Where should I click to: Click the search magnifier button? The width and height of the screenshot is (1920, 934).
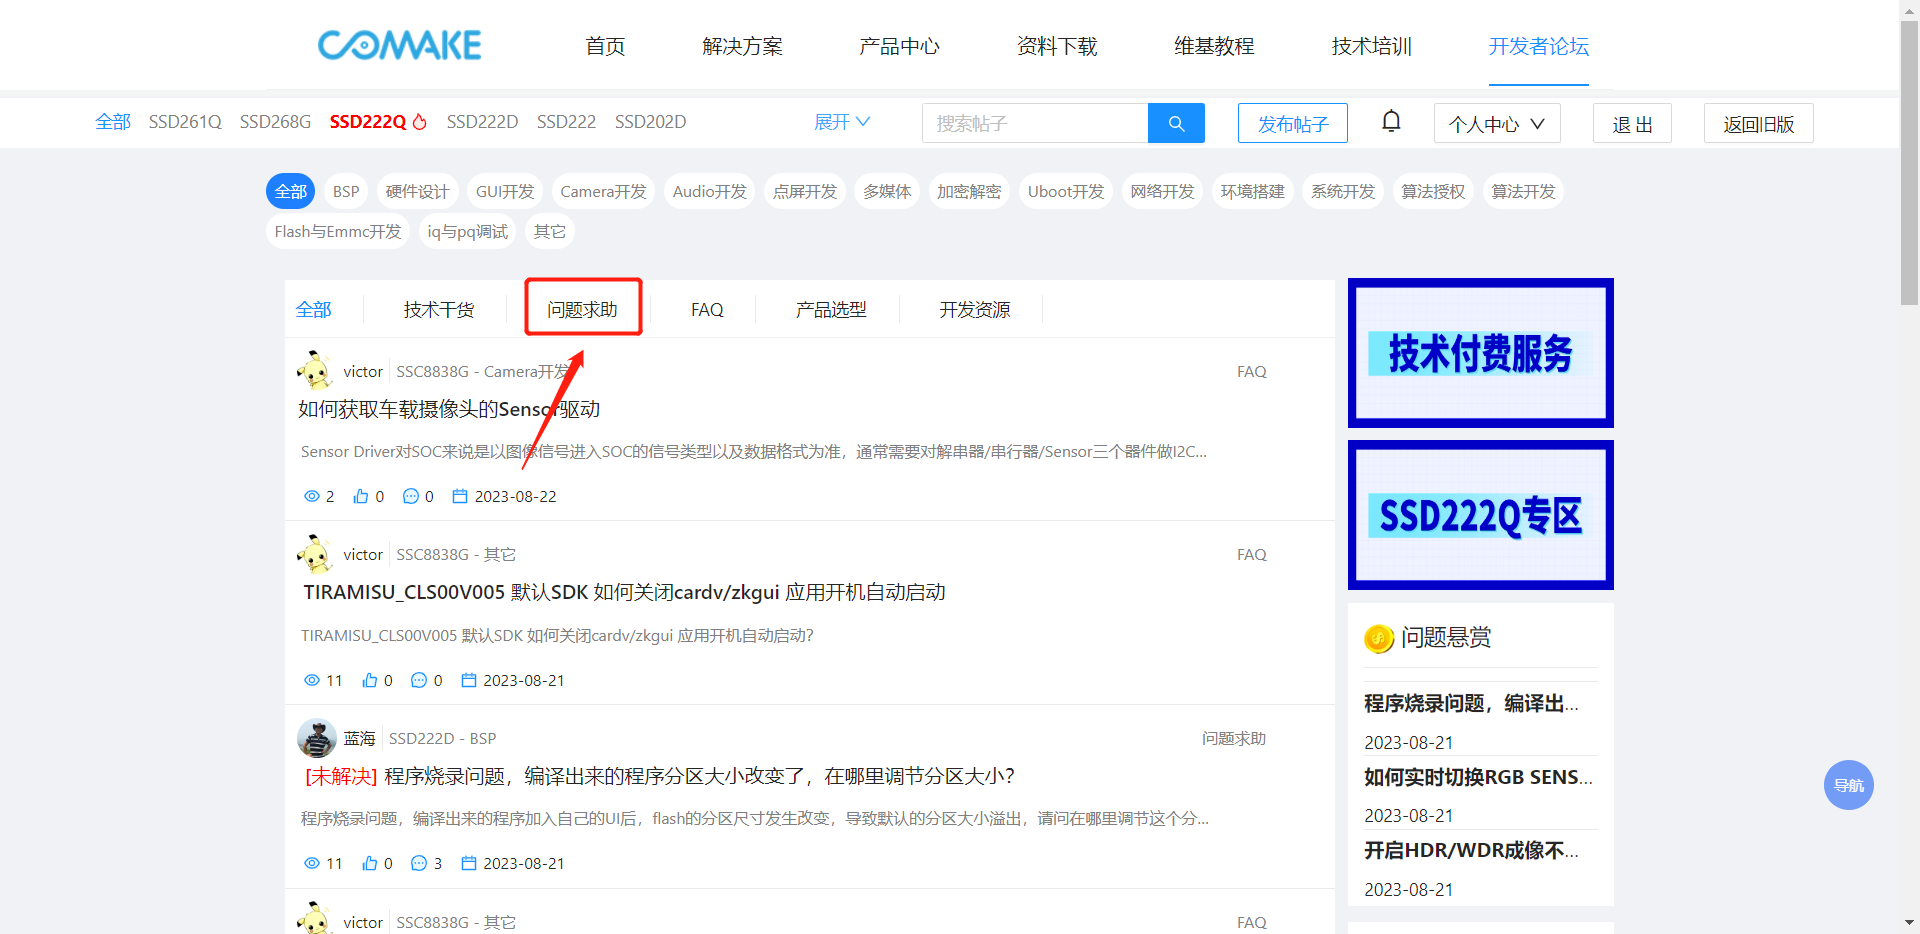coord(1176,123)
